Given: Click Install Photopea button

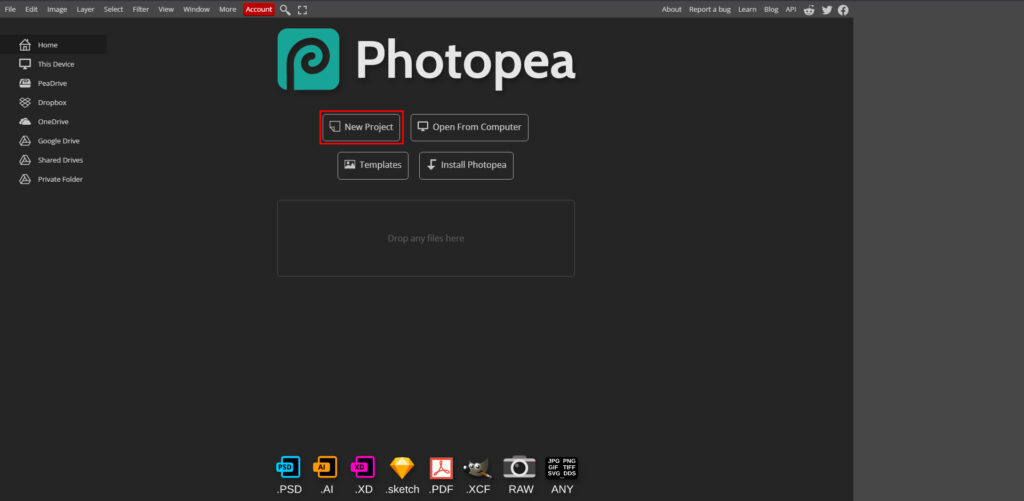Looking at the screenshot, I should [x=466, y=165].
